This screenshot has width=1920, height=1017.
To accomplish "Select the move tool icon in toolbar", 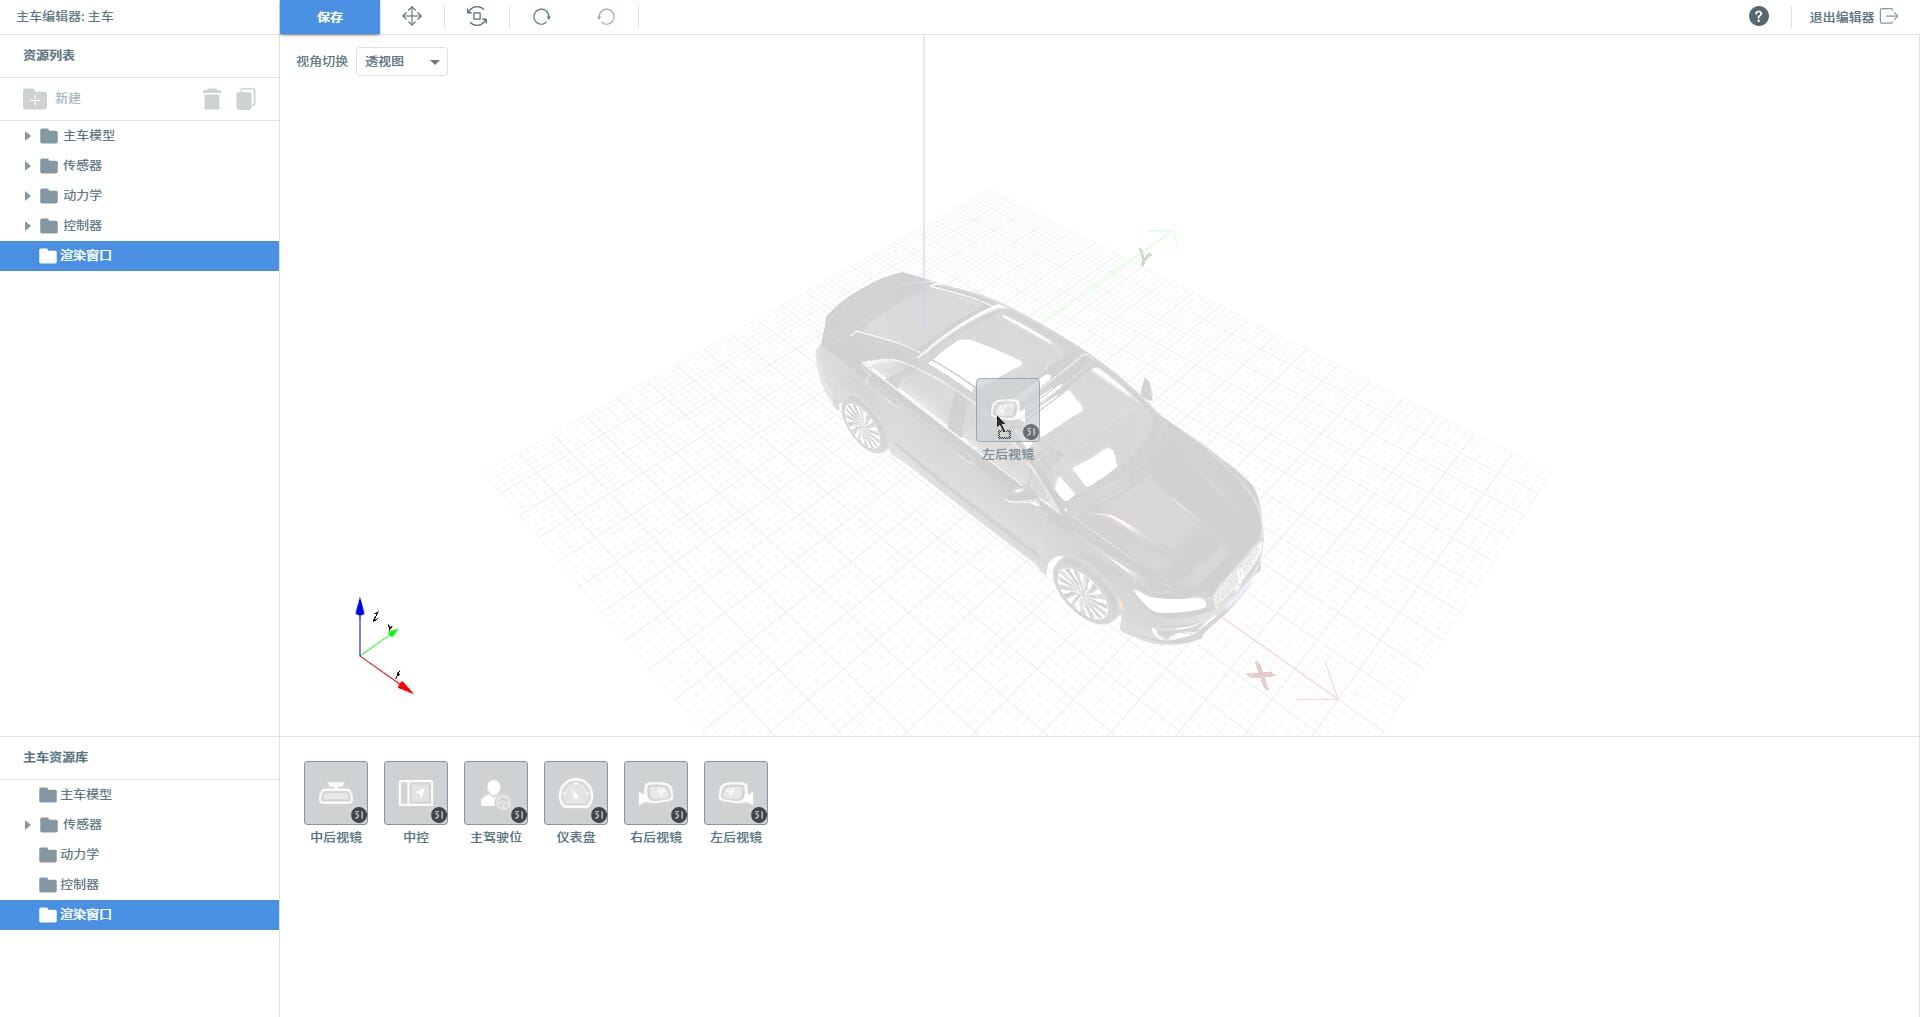I will (x=412, y=16).
